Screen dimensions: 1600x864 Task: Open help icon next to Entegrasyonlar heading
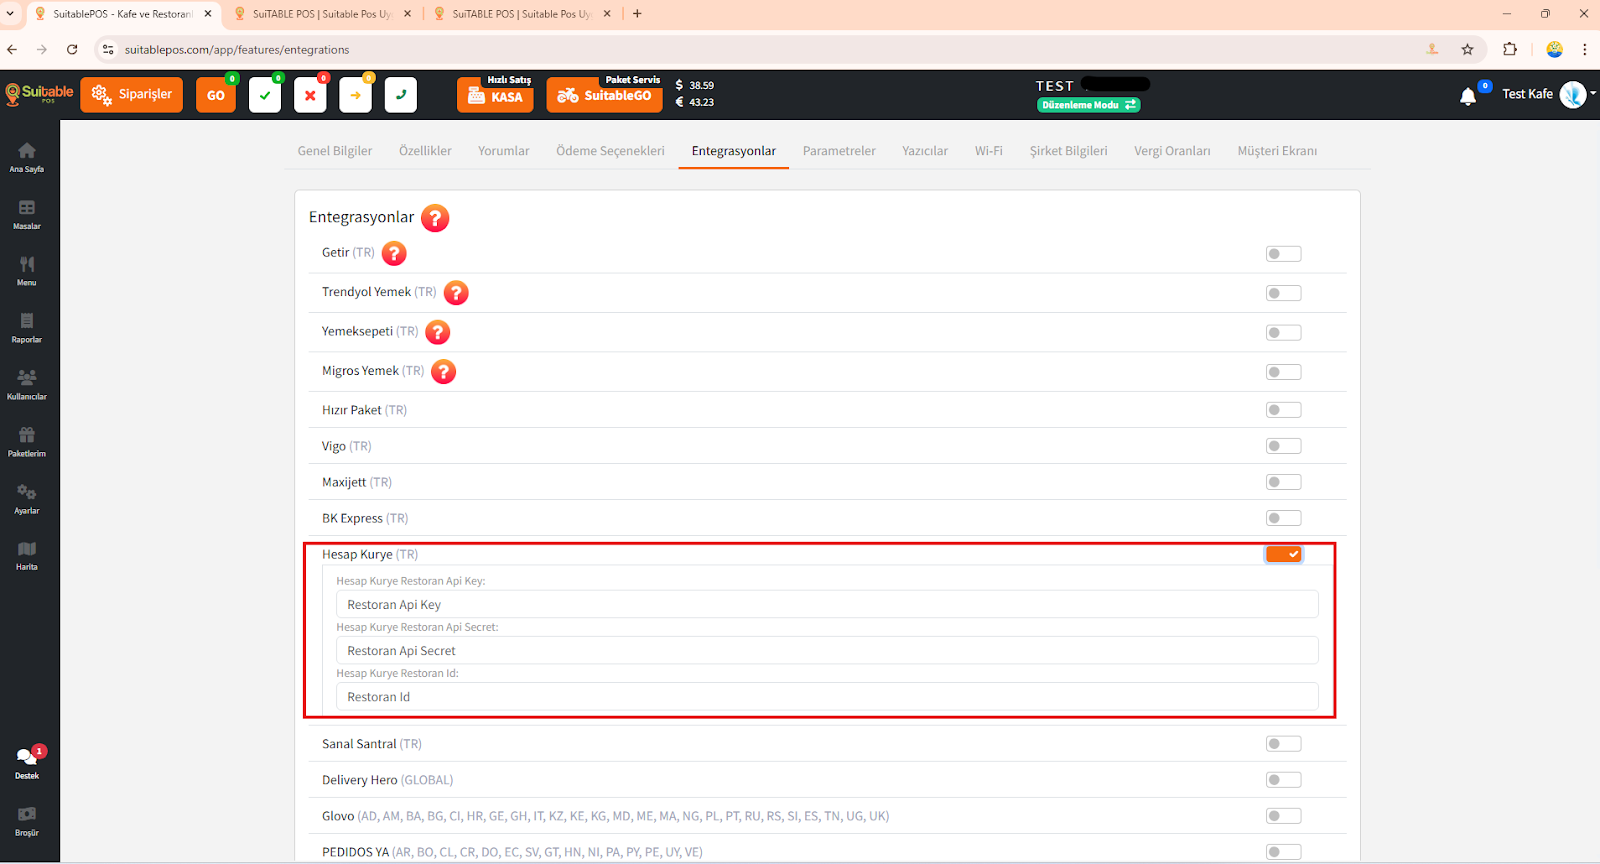435,218
